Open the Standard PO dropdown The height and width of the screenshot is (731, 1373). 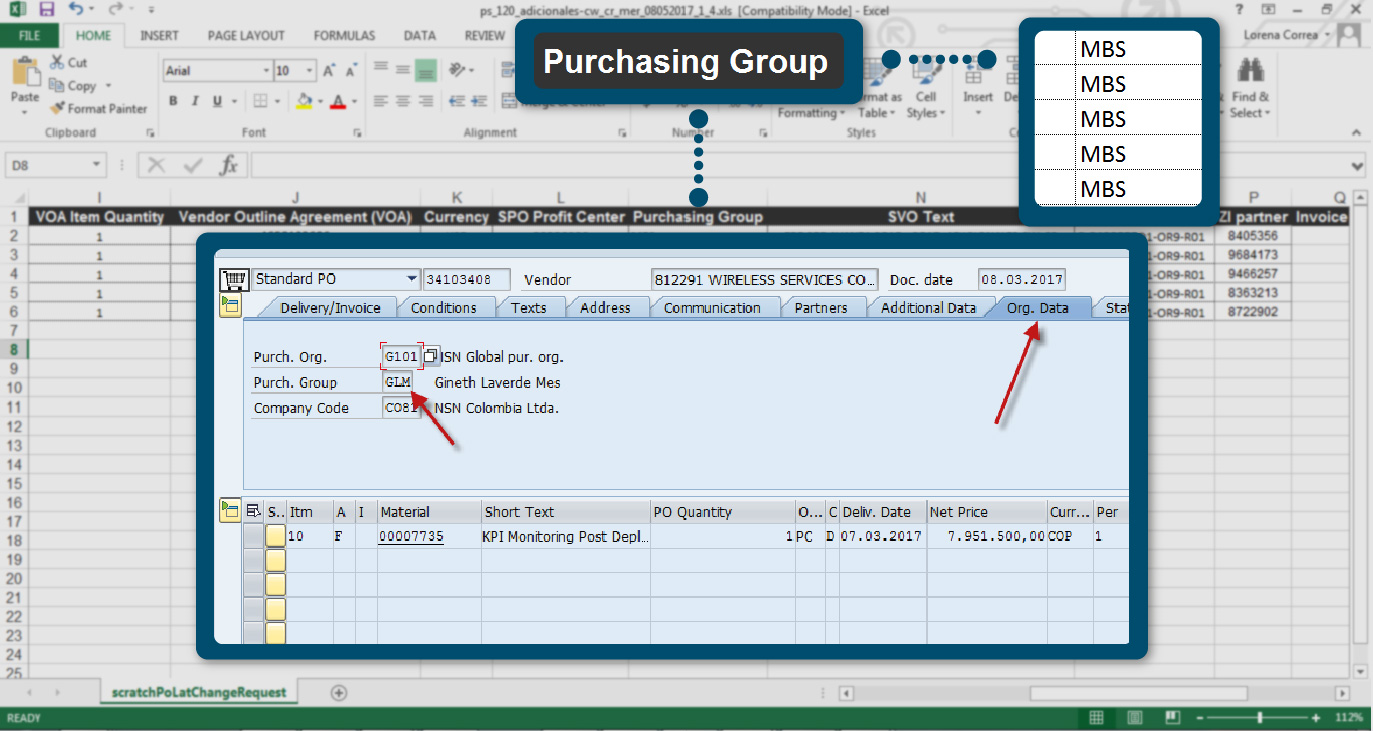tap(411, 279)
